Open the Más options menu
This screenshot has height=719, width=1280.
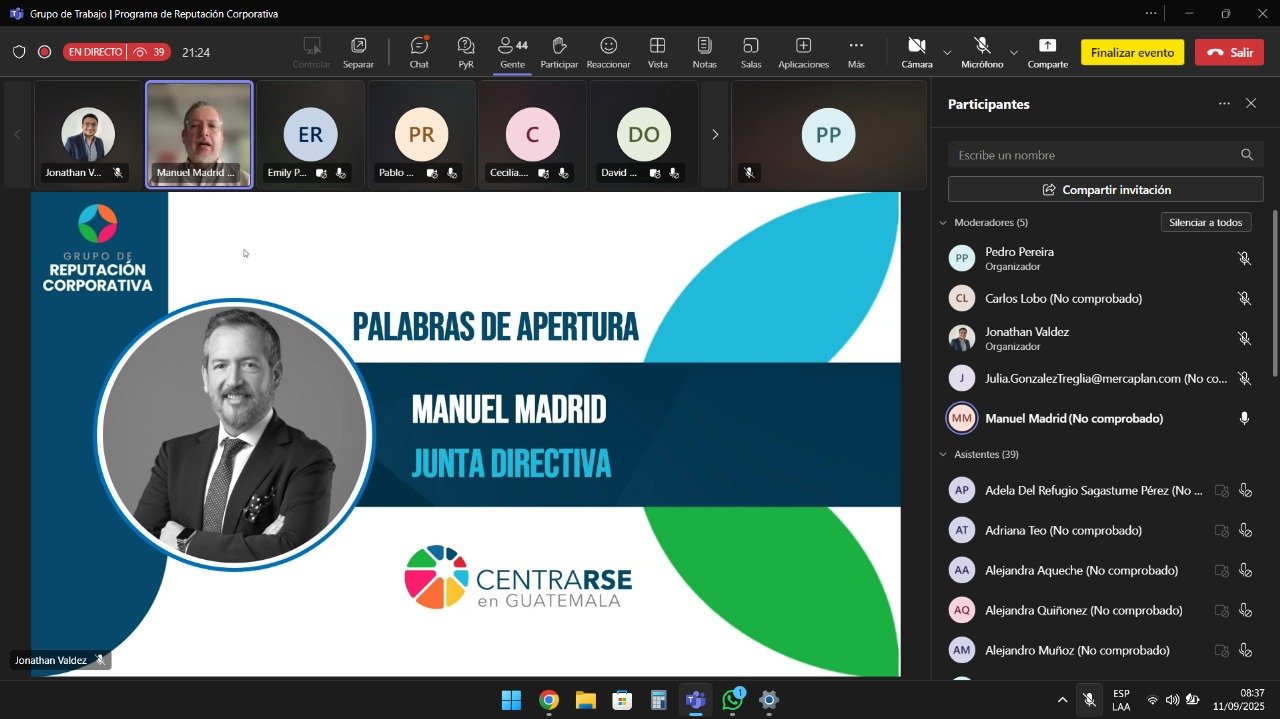(856, 52)
